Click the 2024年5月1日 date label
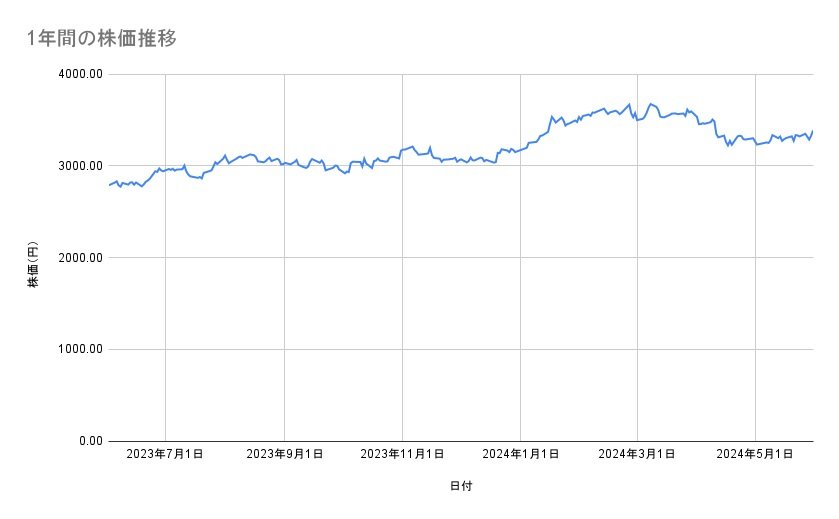This screenshot has width=839, height=519. point(755,454)
